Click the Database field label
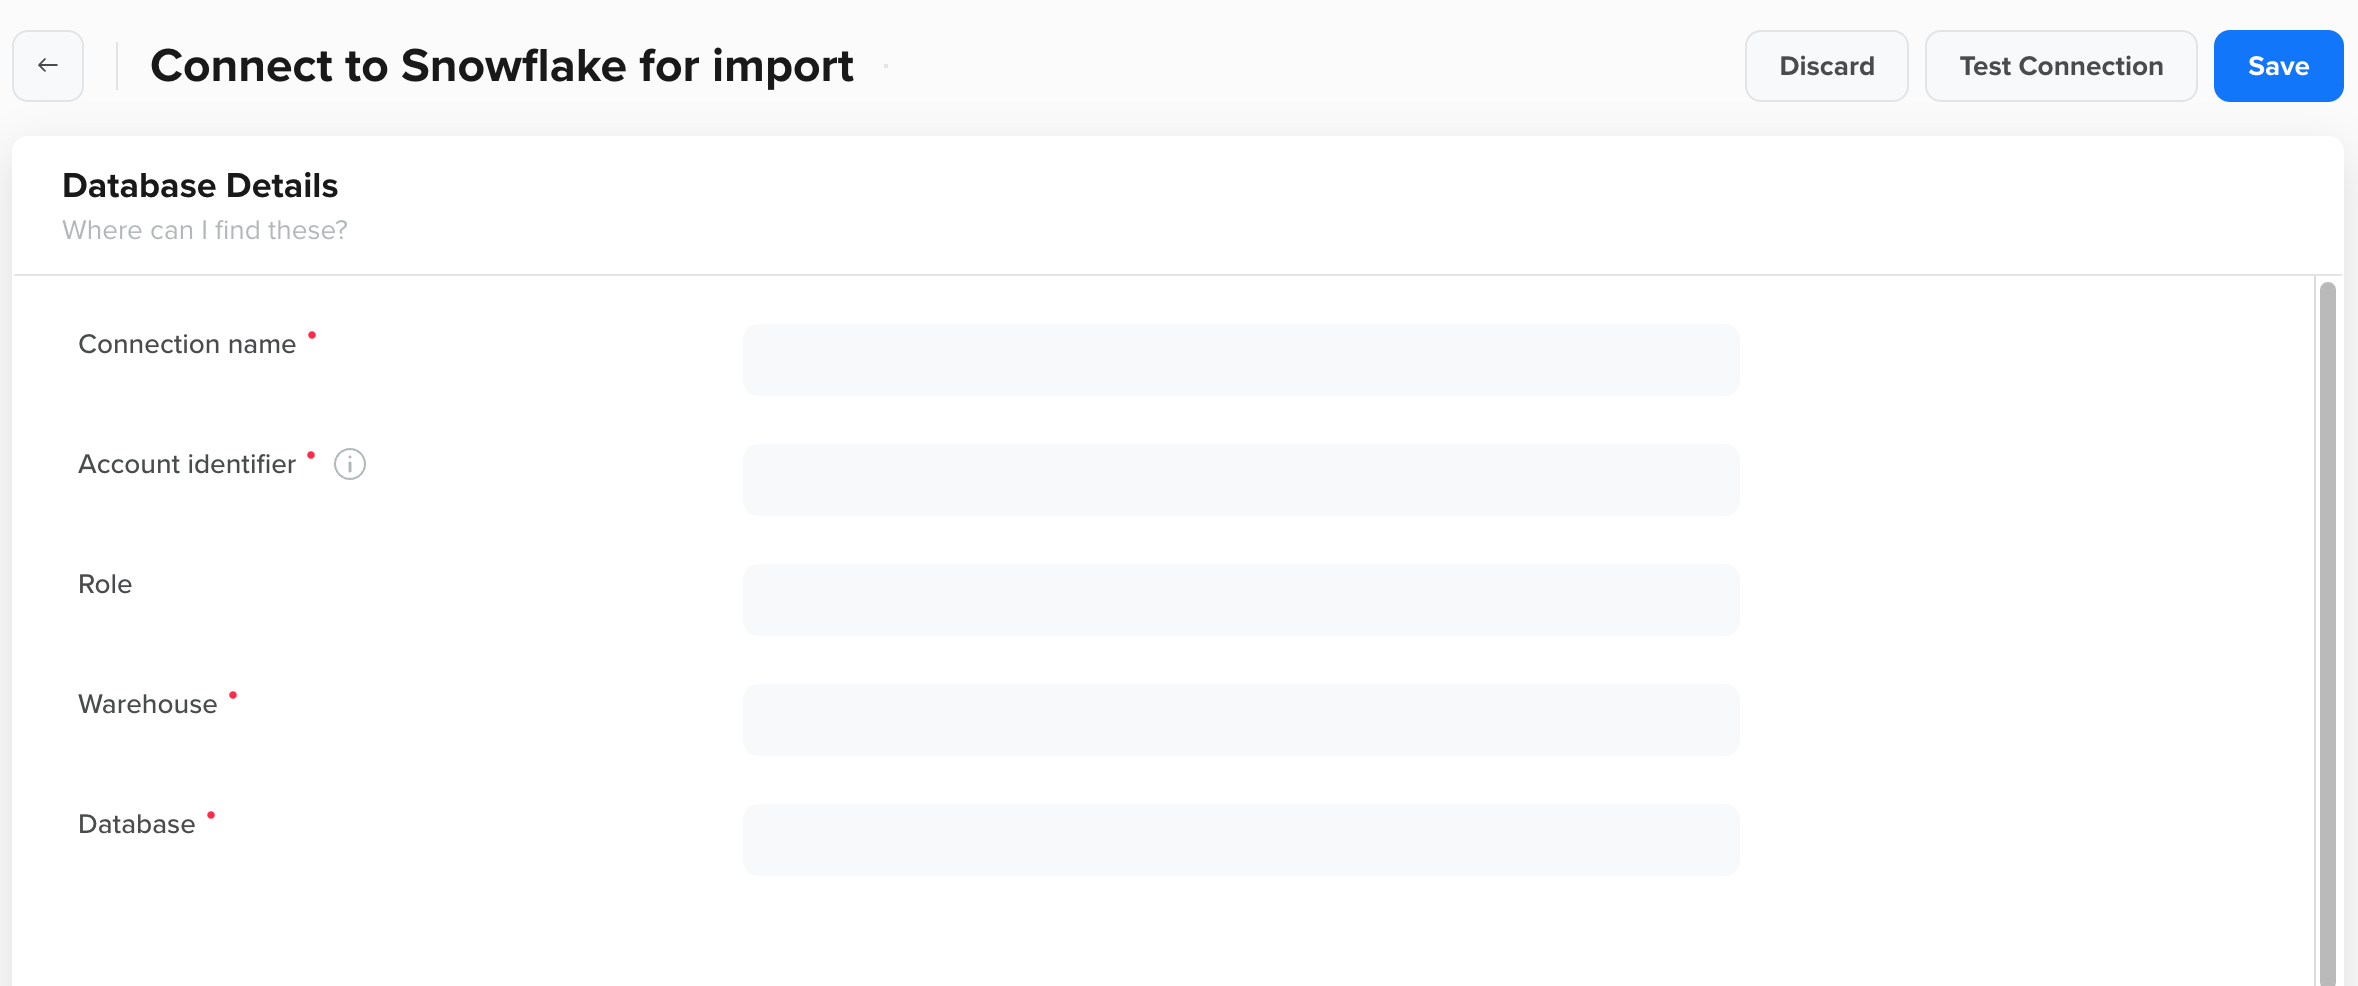This screenshot has height=986, width=2358. tap(136, 823)
